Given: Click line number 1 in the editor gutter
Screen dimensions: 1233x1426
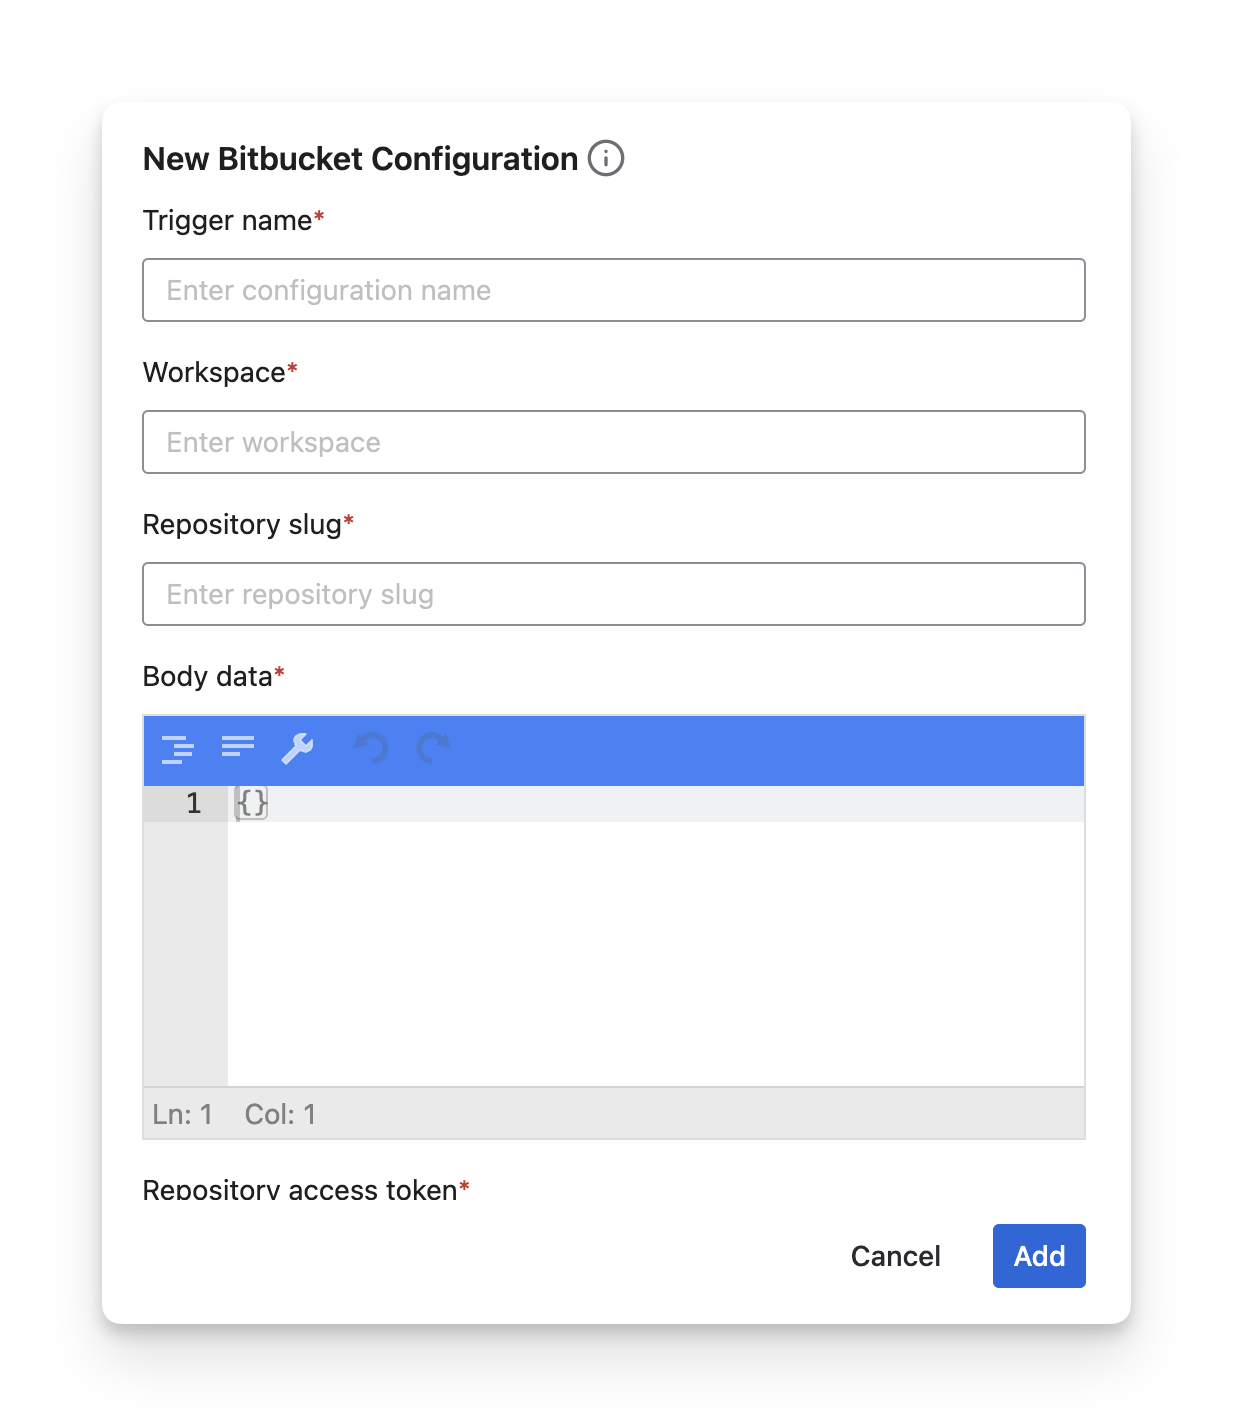Looking at the screenshot, I should [x=193, y=803].
